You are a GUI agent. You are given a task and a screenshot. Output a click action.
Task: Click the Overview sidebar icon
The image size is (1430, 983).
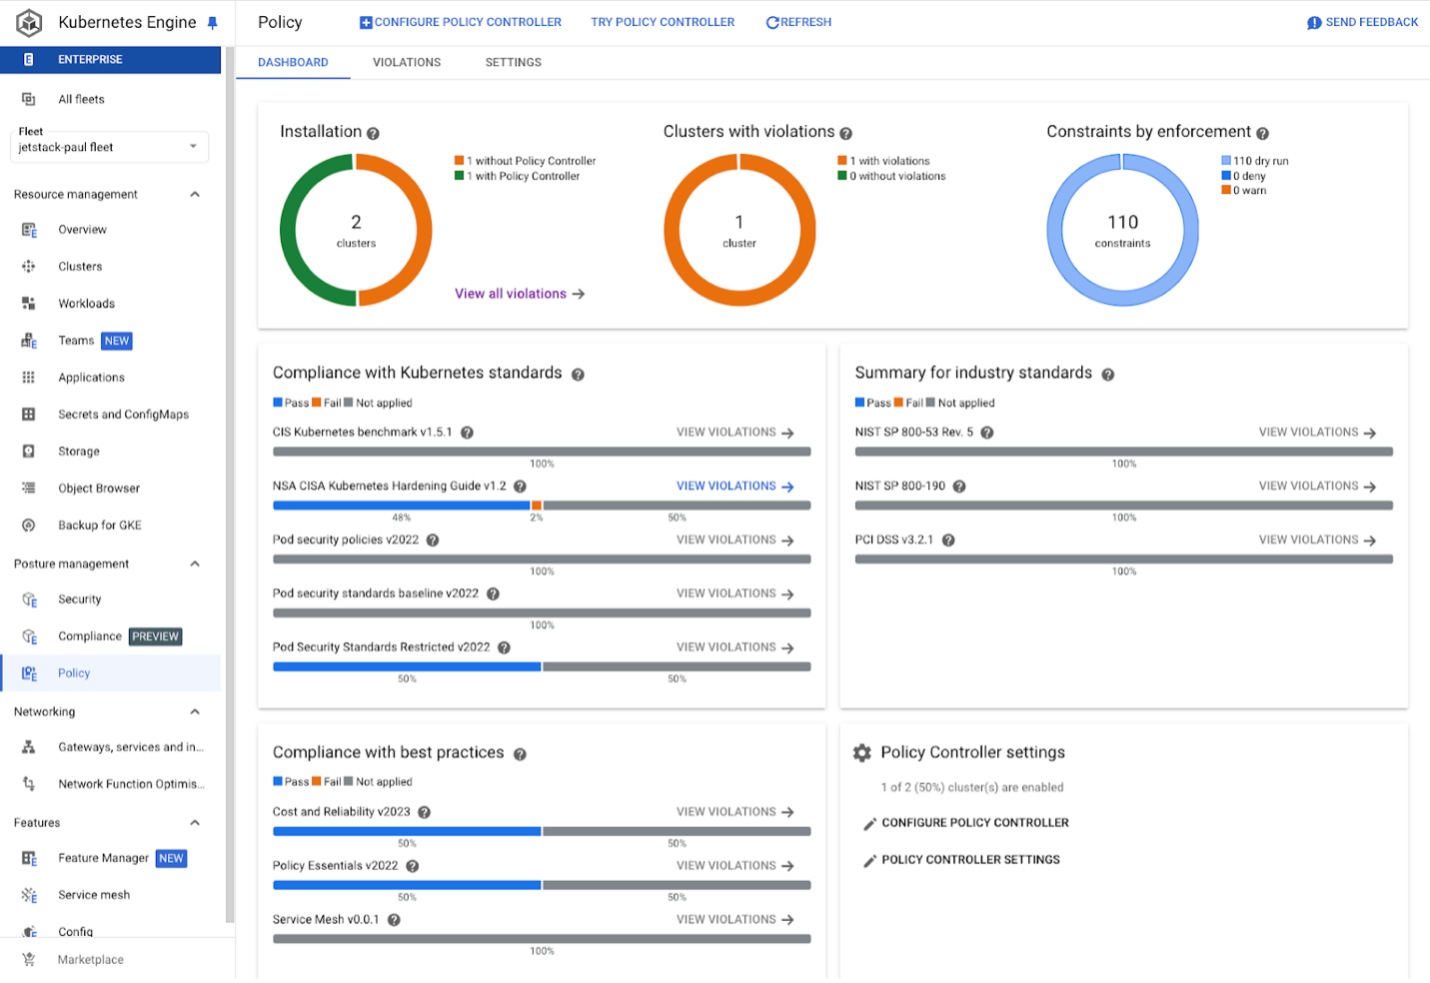pyautogui.click(x=29, y=230)
